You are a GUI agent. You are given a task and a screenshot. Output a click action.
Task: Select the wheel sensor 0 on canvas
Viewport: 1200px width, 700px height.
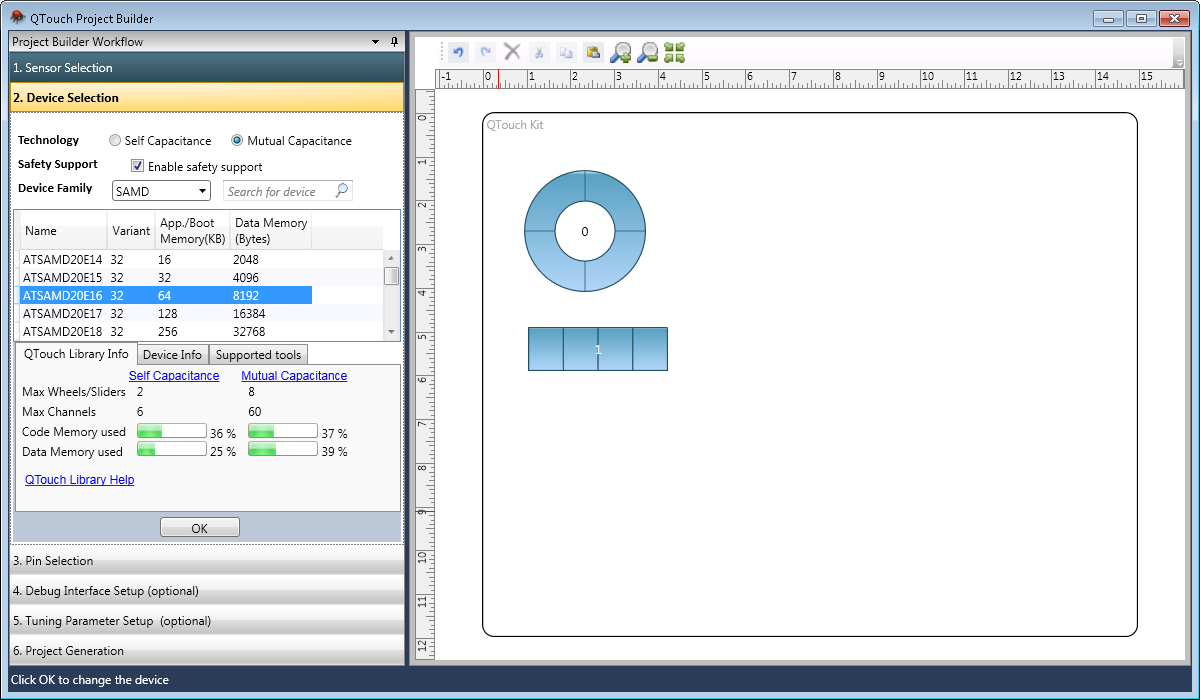tap(585, 231)
